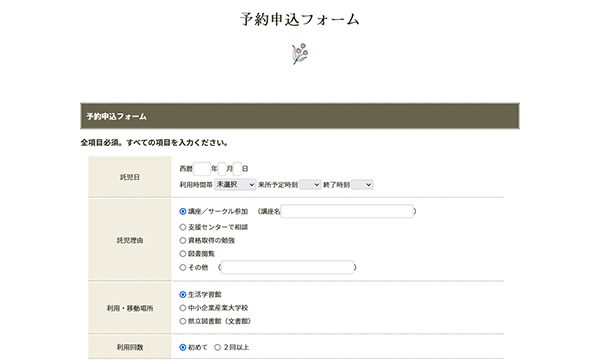Click the flower illustration under the title
Screen dimensions: 600x360
(300, 54)
